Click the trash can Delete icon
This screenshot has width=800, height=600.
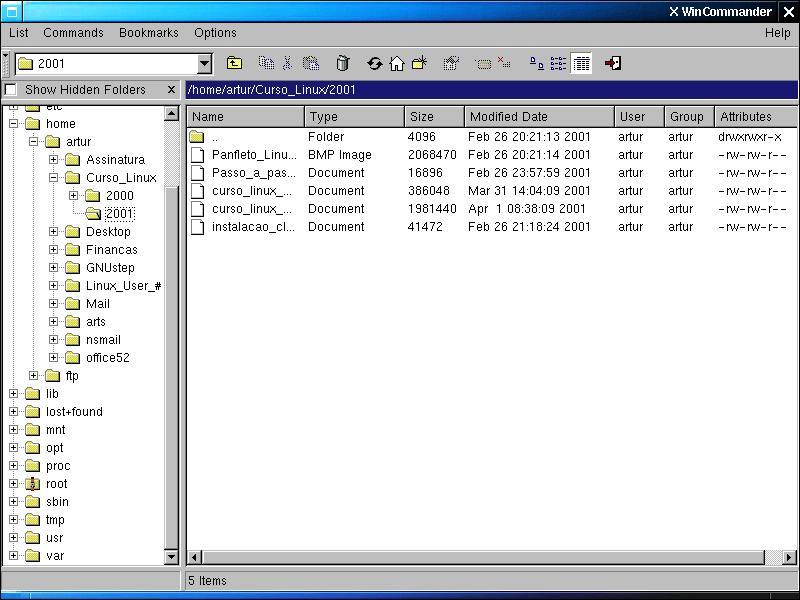(x=343, y=63)
